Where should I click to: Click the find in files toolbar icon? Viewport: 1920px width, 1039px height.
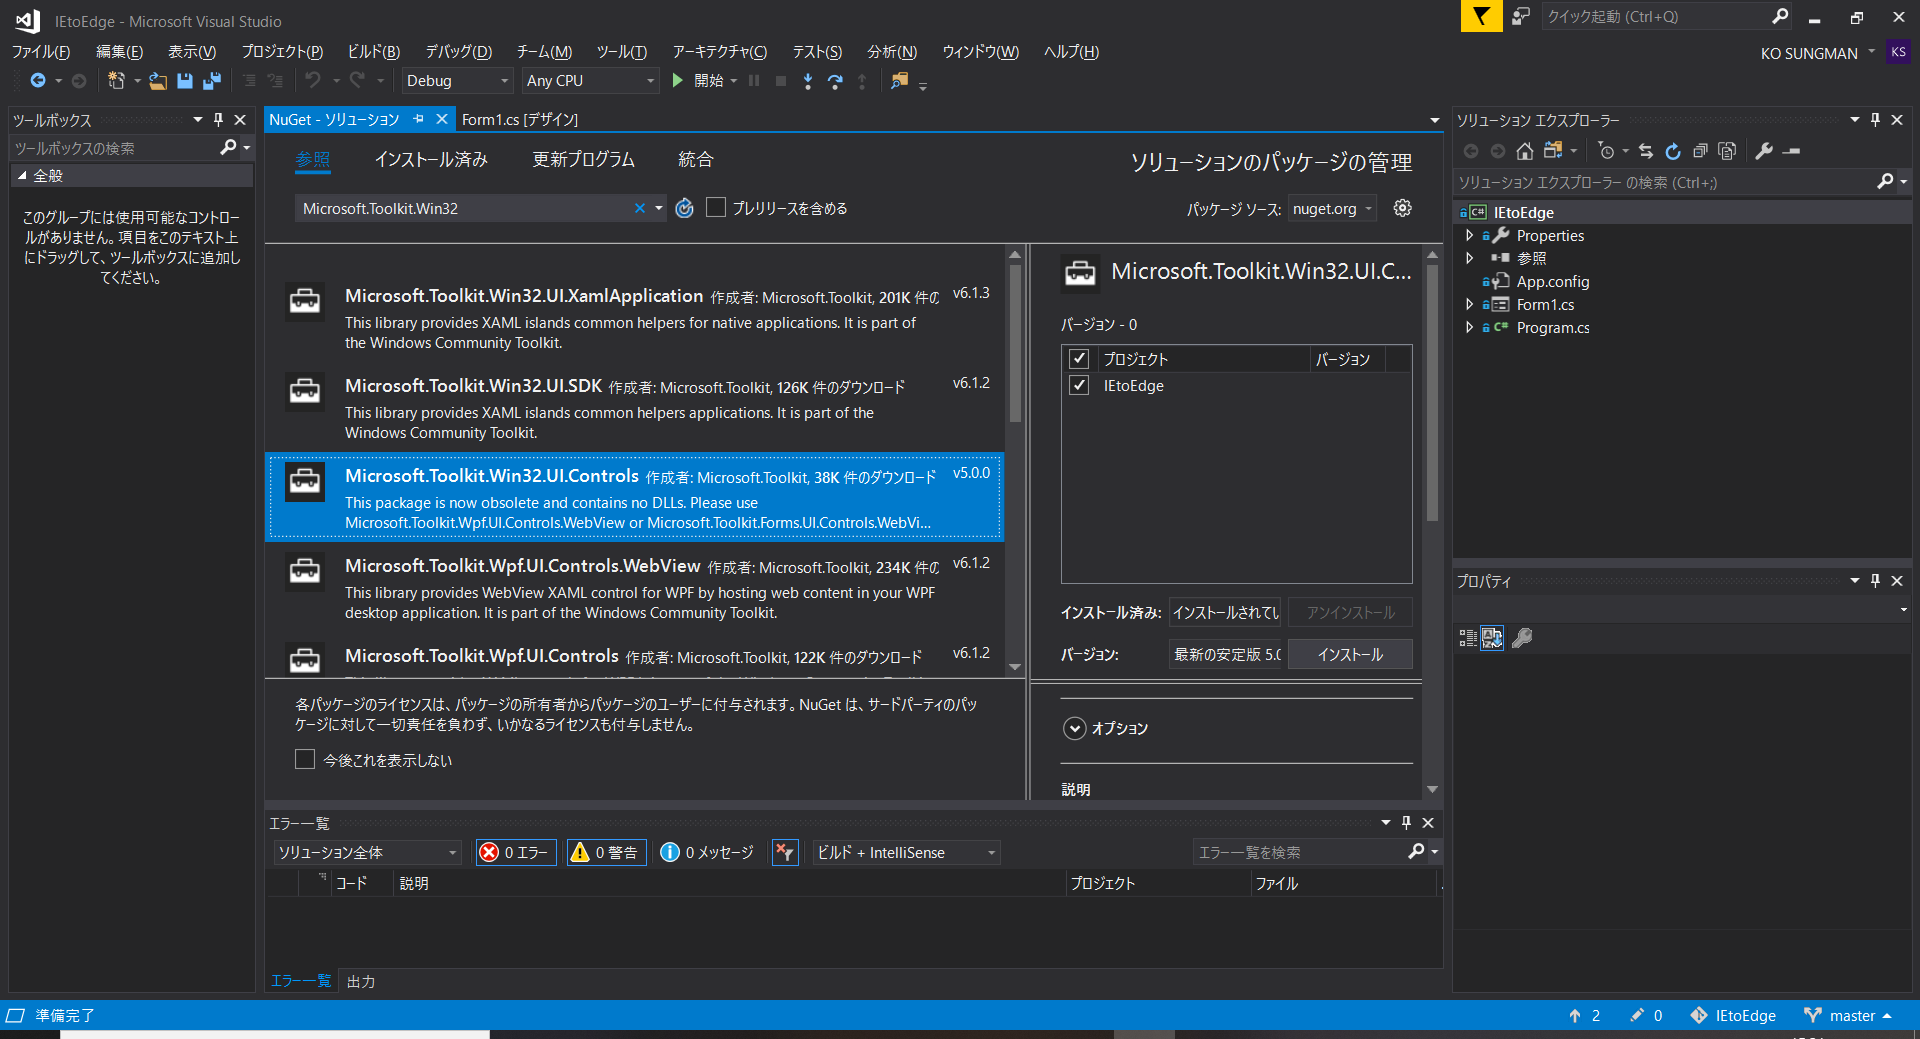pyautogui.click(x=900, y=81)
